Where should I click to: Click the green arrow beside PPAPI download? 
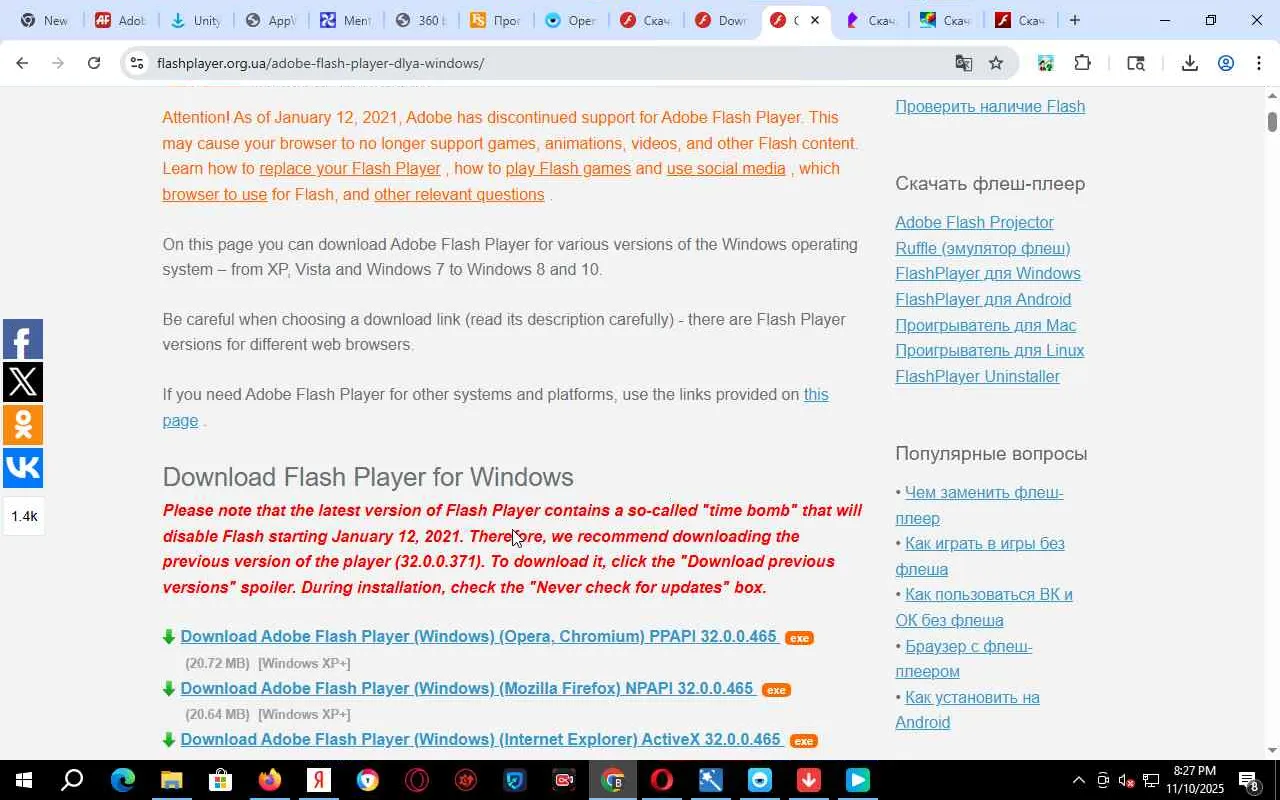pyautogui.click(x=169, y=637)
